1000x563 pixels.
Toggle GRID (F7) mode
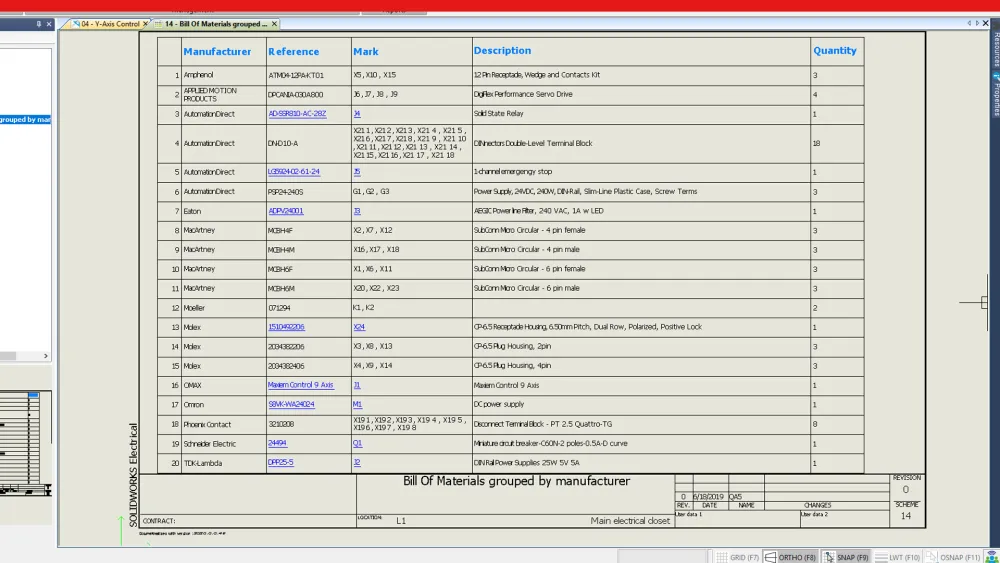click(737, 557)
